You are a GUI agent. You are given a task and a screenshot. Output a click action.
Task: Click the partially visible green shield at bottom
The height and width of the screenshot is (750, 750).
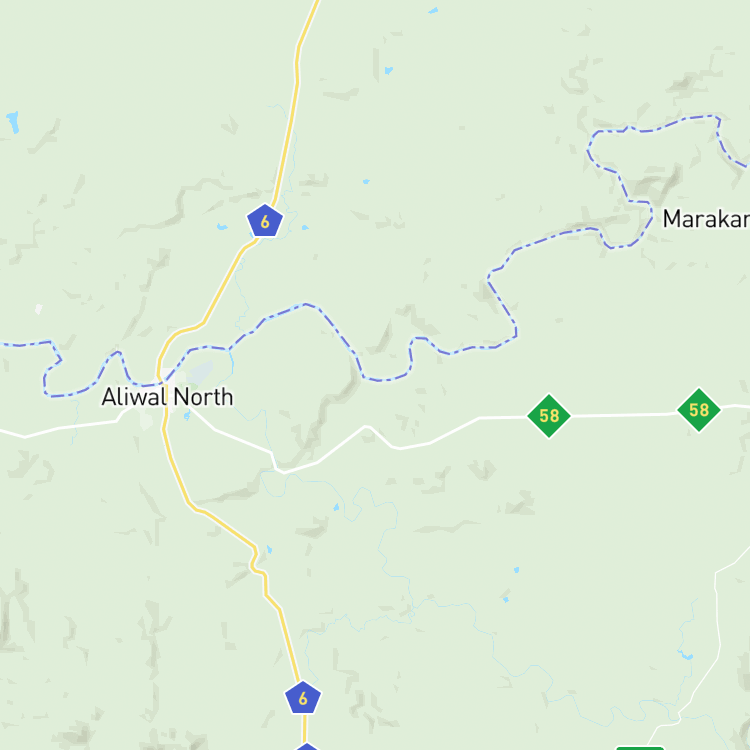640,748
